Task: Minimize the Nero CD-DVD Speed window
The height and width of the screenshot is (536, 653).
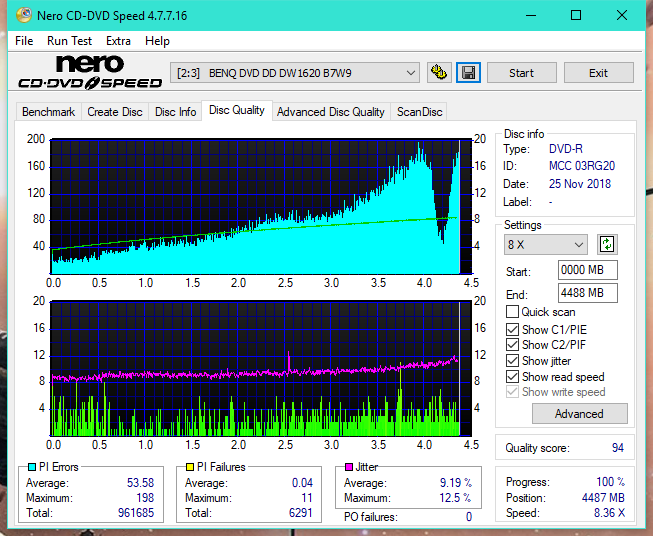Action: [x=531, y=15]
